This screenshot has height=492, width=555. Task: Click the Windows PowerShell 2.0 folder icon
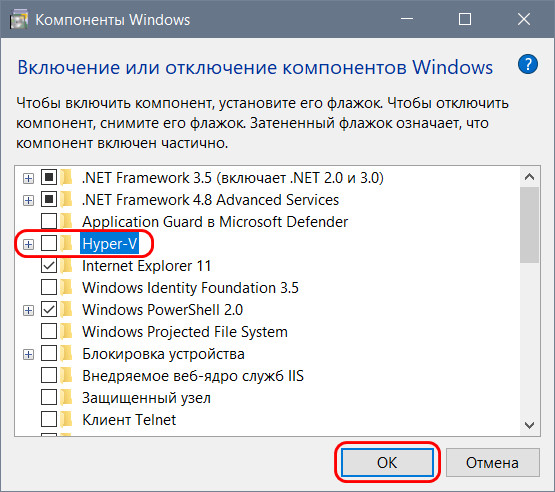(x=66, y=310)
